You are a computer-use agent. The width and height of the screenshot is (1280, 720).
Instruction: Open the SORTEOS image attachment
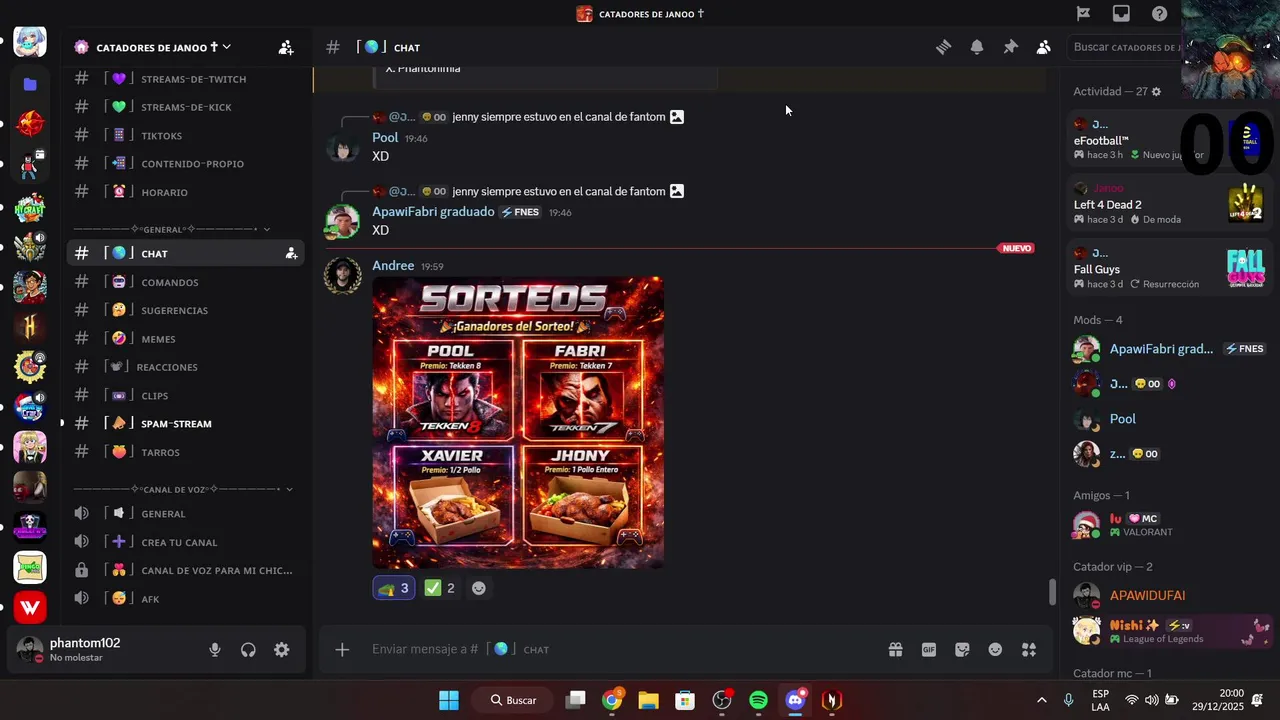[518, 423]
